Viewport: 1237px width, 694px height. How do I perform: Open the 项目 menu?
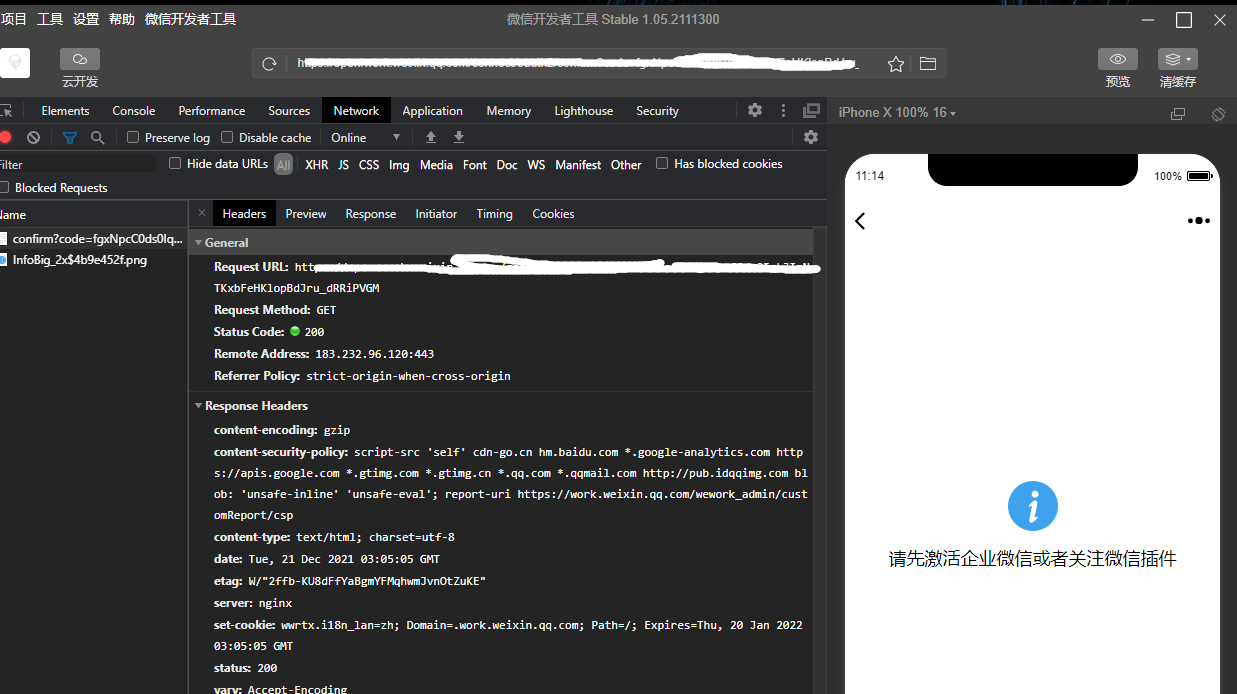14,19
